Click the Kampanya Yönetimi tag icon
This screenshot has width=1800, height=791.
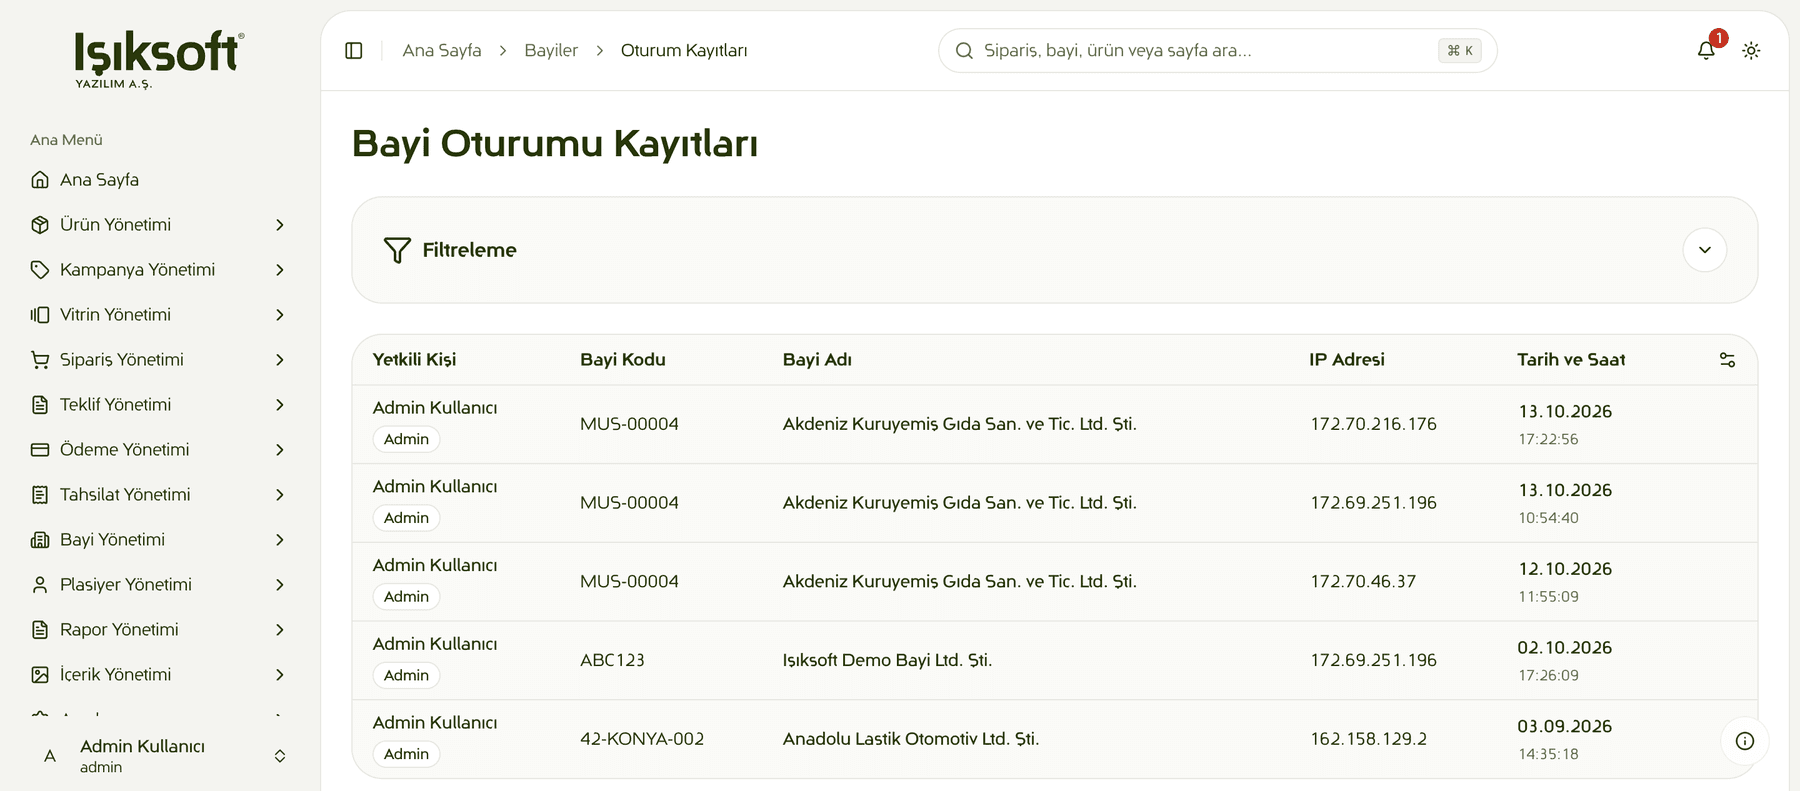point(40,270)
